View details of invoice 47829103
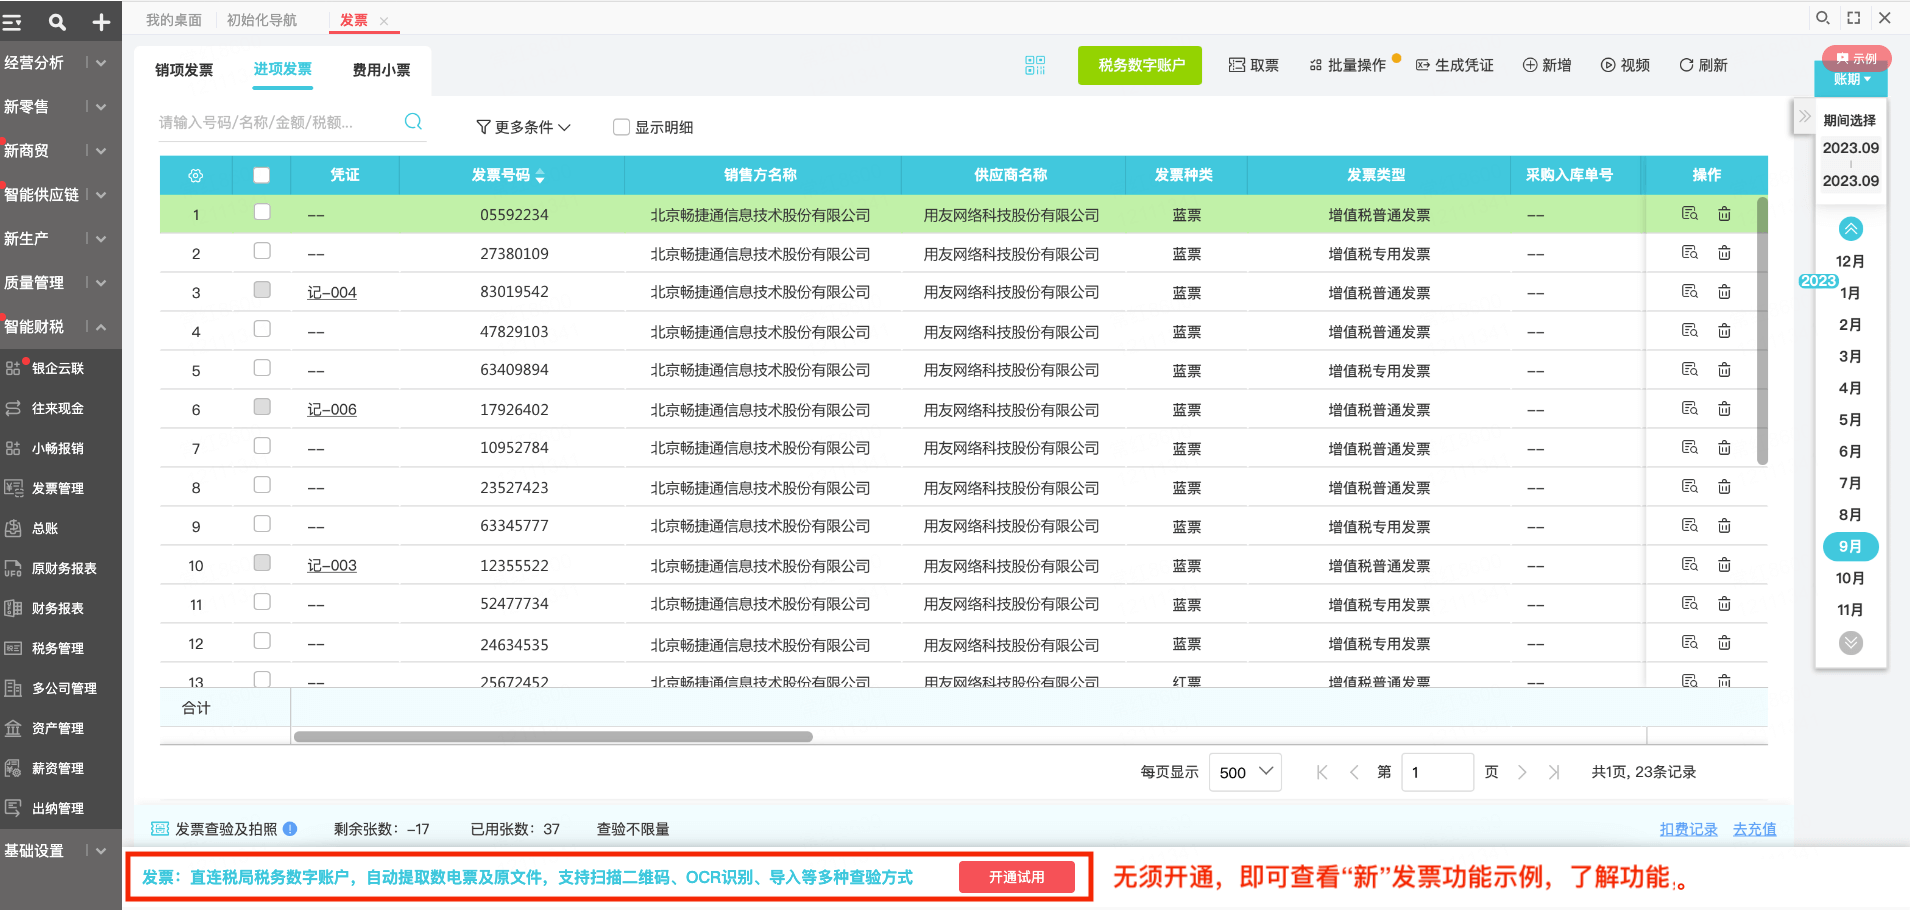The width and height of the screenshot is (1910, 910). pos(1690,330)
